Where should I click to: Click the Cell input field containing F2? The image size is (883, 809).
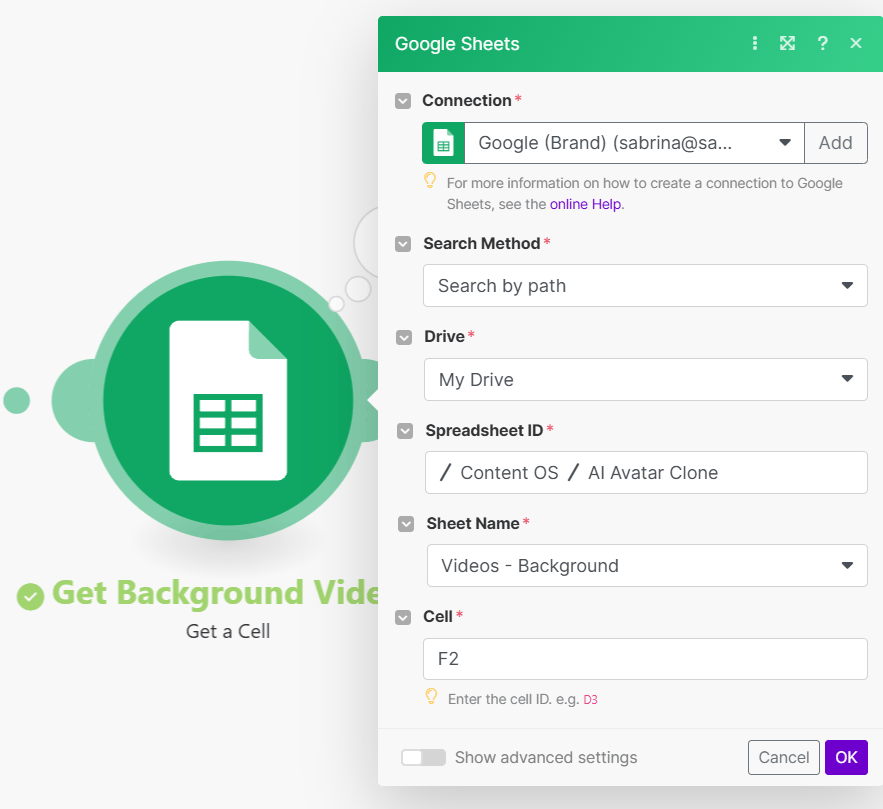pos(645,659)
